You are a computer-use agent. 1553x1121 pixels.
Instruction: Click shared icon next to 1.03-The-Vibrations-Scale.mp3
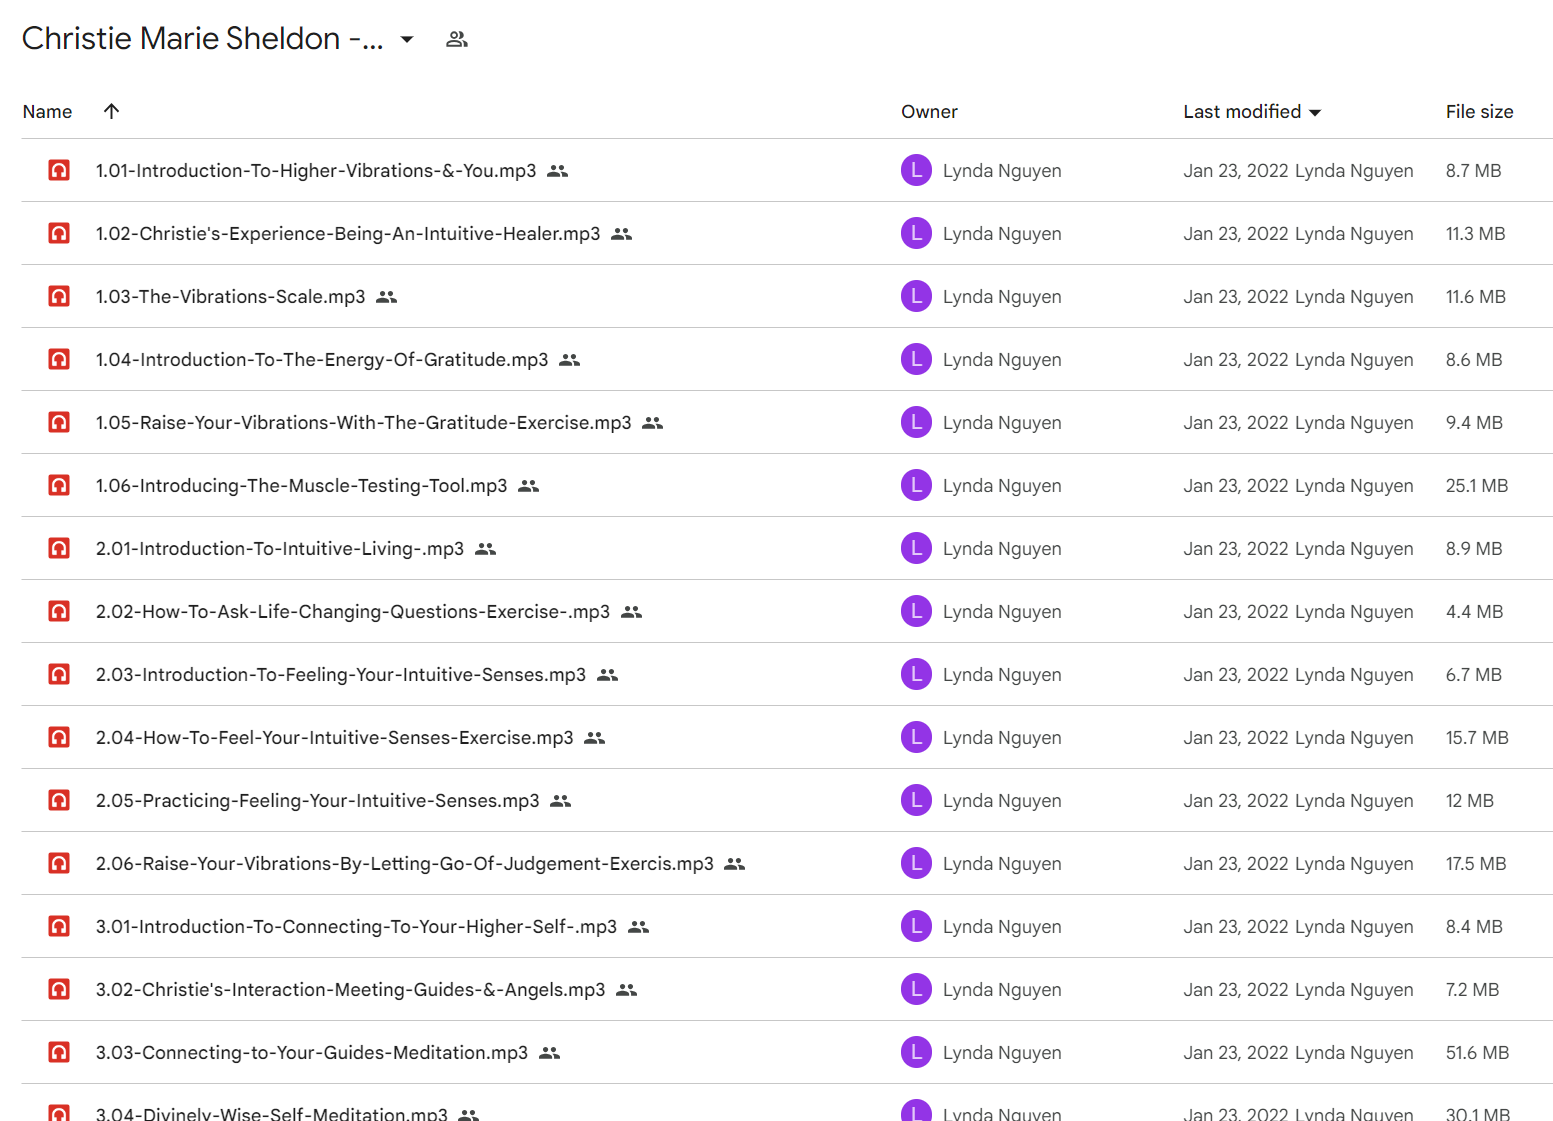click(387, 297)
